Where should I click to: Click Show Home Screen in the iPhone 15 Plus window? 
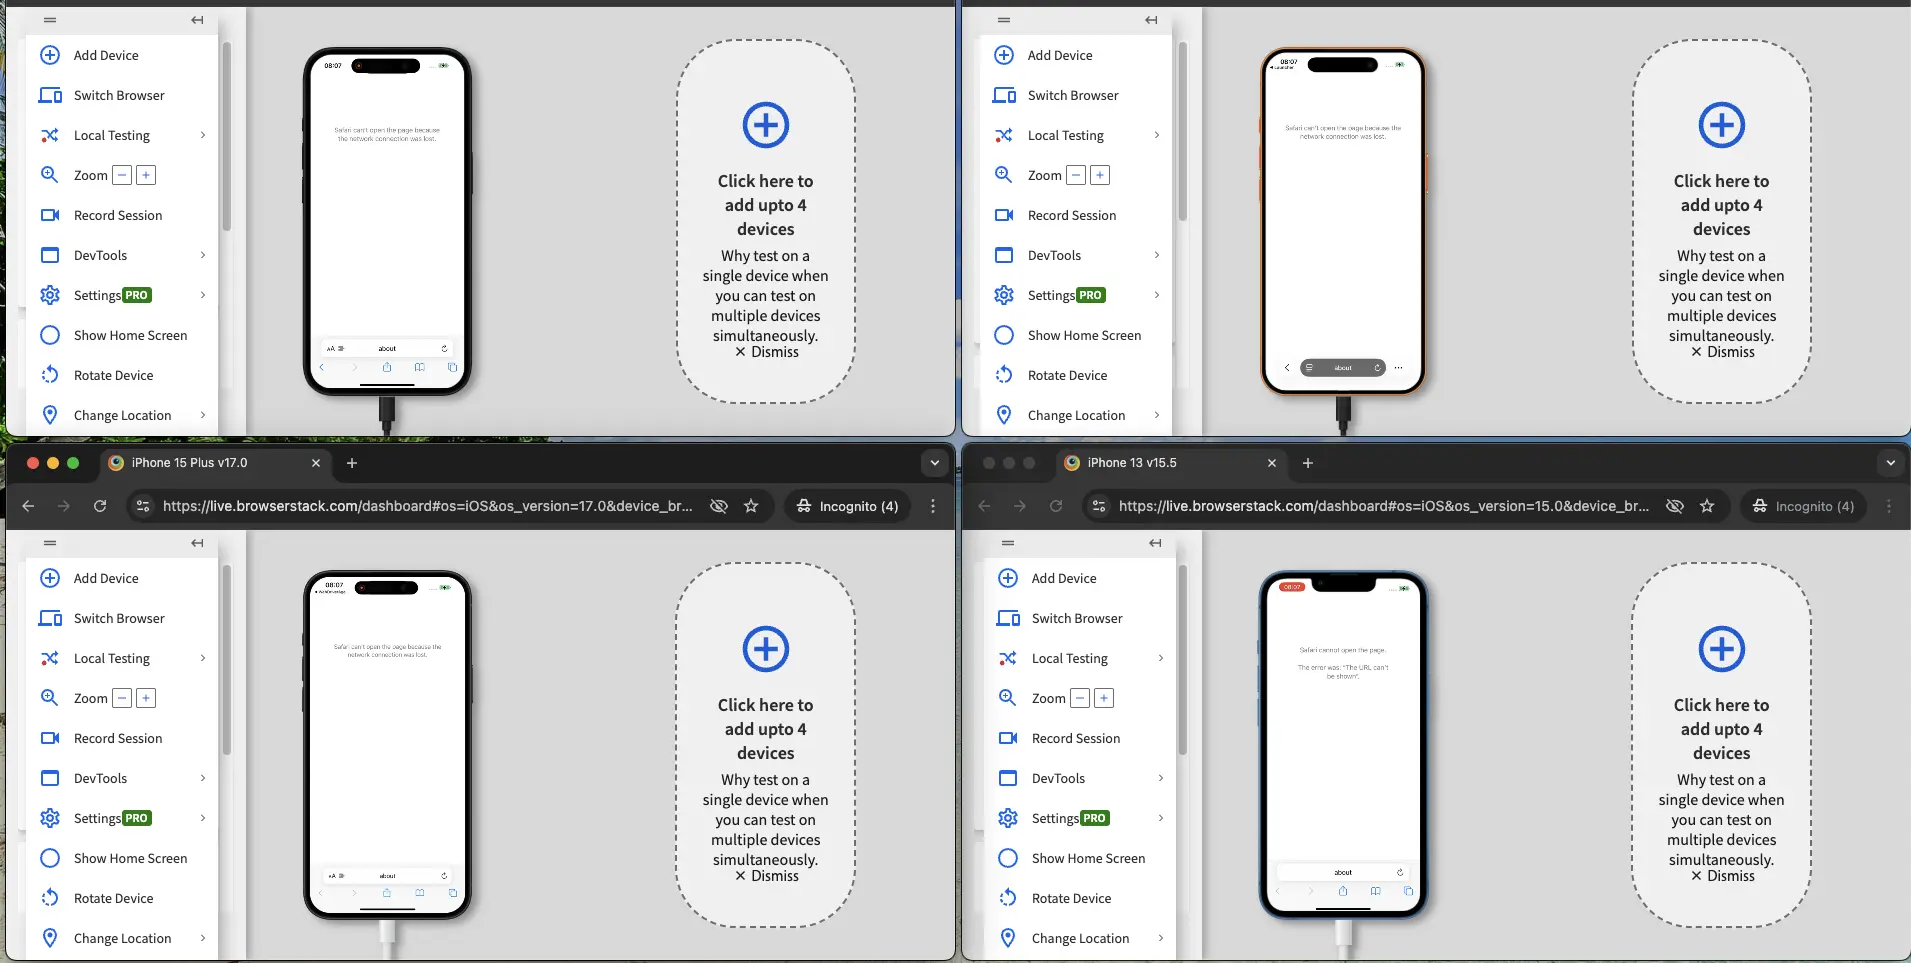tap(130, 858)
